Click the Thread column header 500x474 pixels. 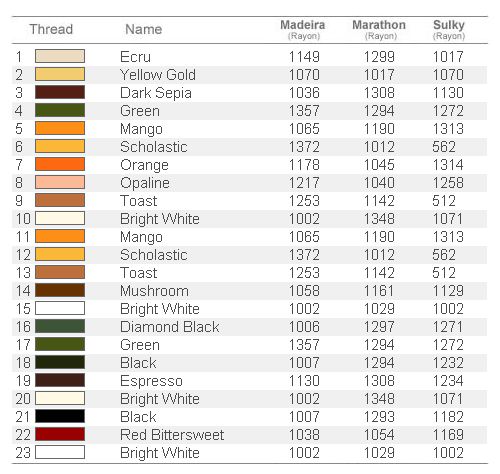coord(51,29)
